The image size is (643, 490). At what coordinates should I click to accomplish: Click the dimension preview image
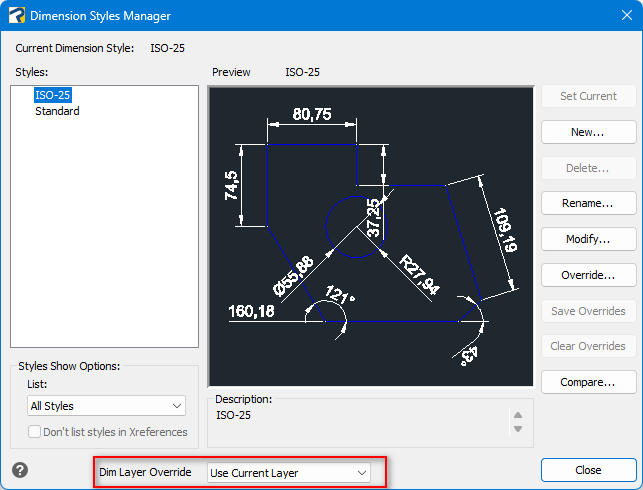(x=371, y=237)
